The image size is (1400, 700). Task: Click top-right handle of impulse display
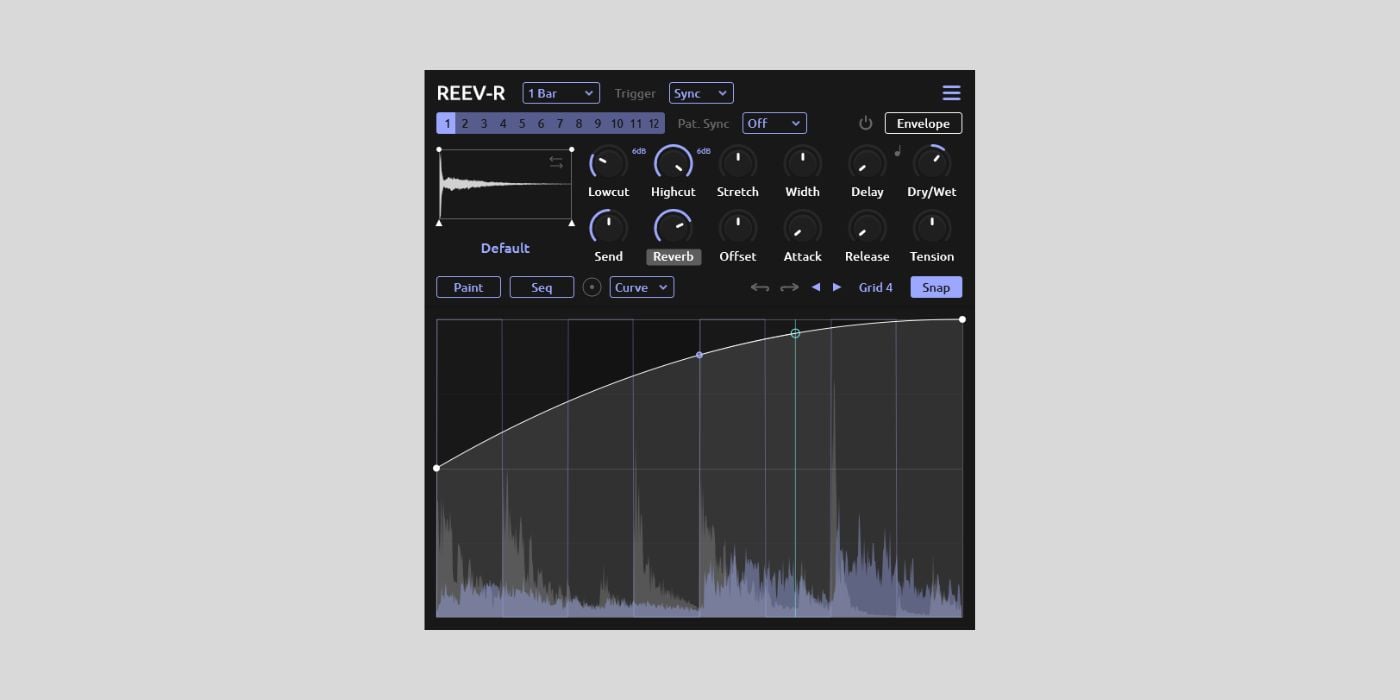click(x=572, y=149)
